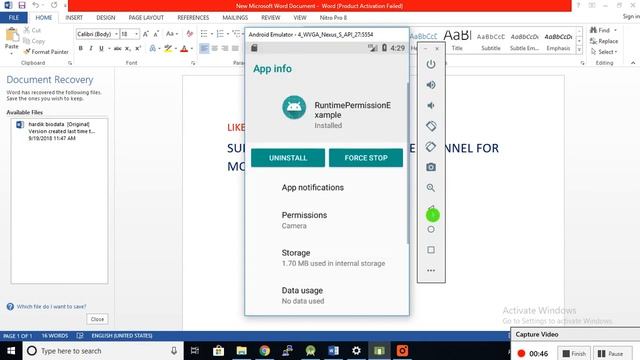Open the FILE tab
The width and height of the screenshot is (640, 360).
(13, 18)
